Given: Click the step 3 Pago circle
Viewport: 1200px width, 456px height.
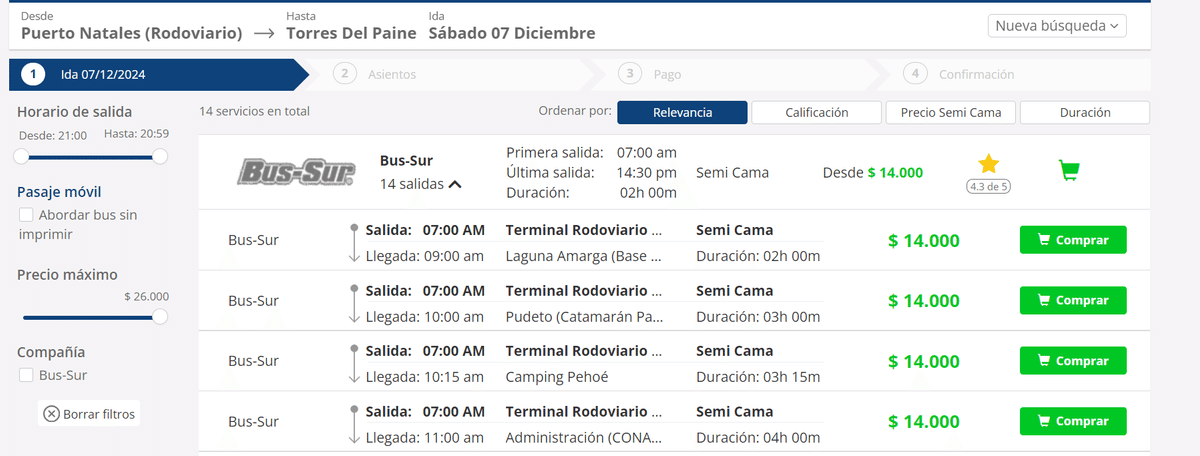Looking at the screenshot, I should coord(630,74).
